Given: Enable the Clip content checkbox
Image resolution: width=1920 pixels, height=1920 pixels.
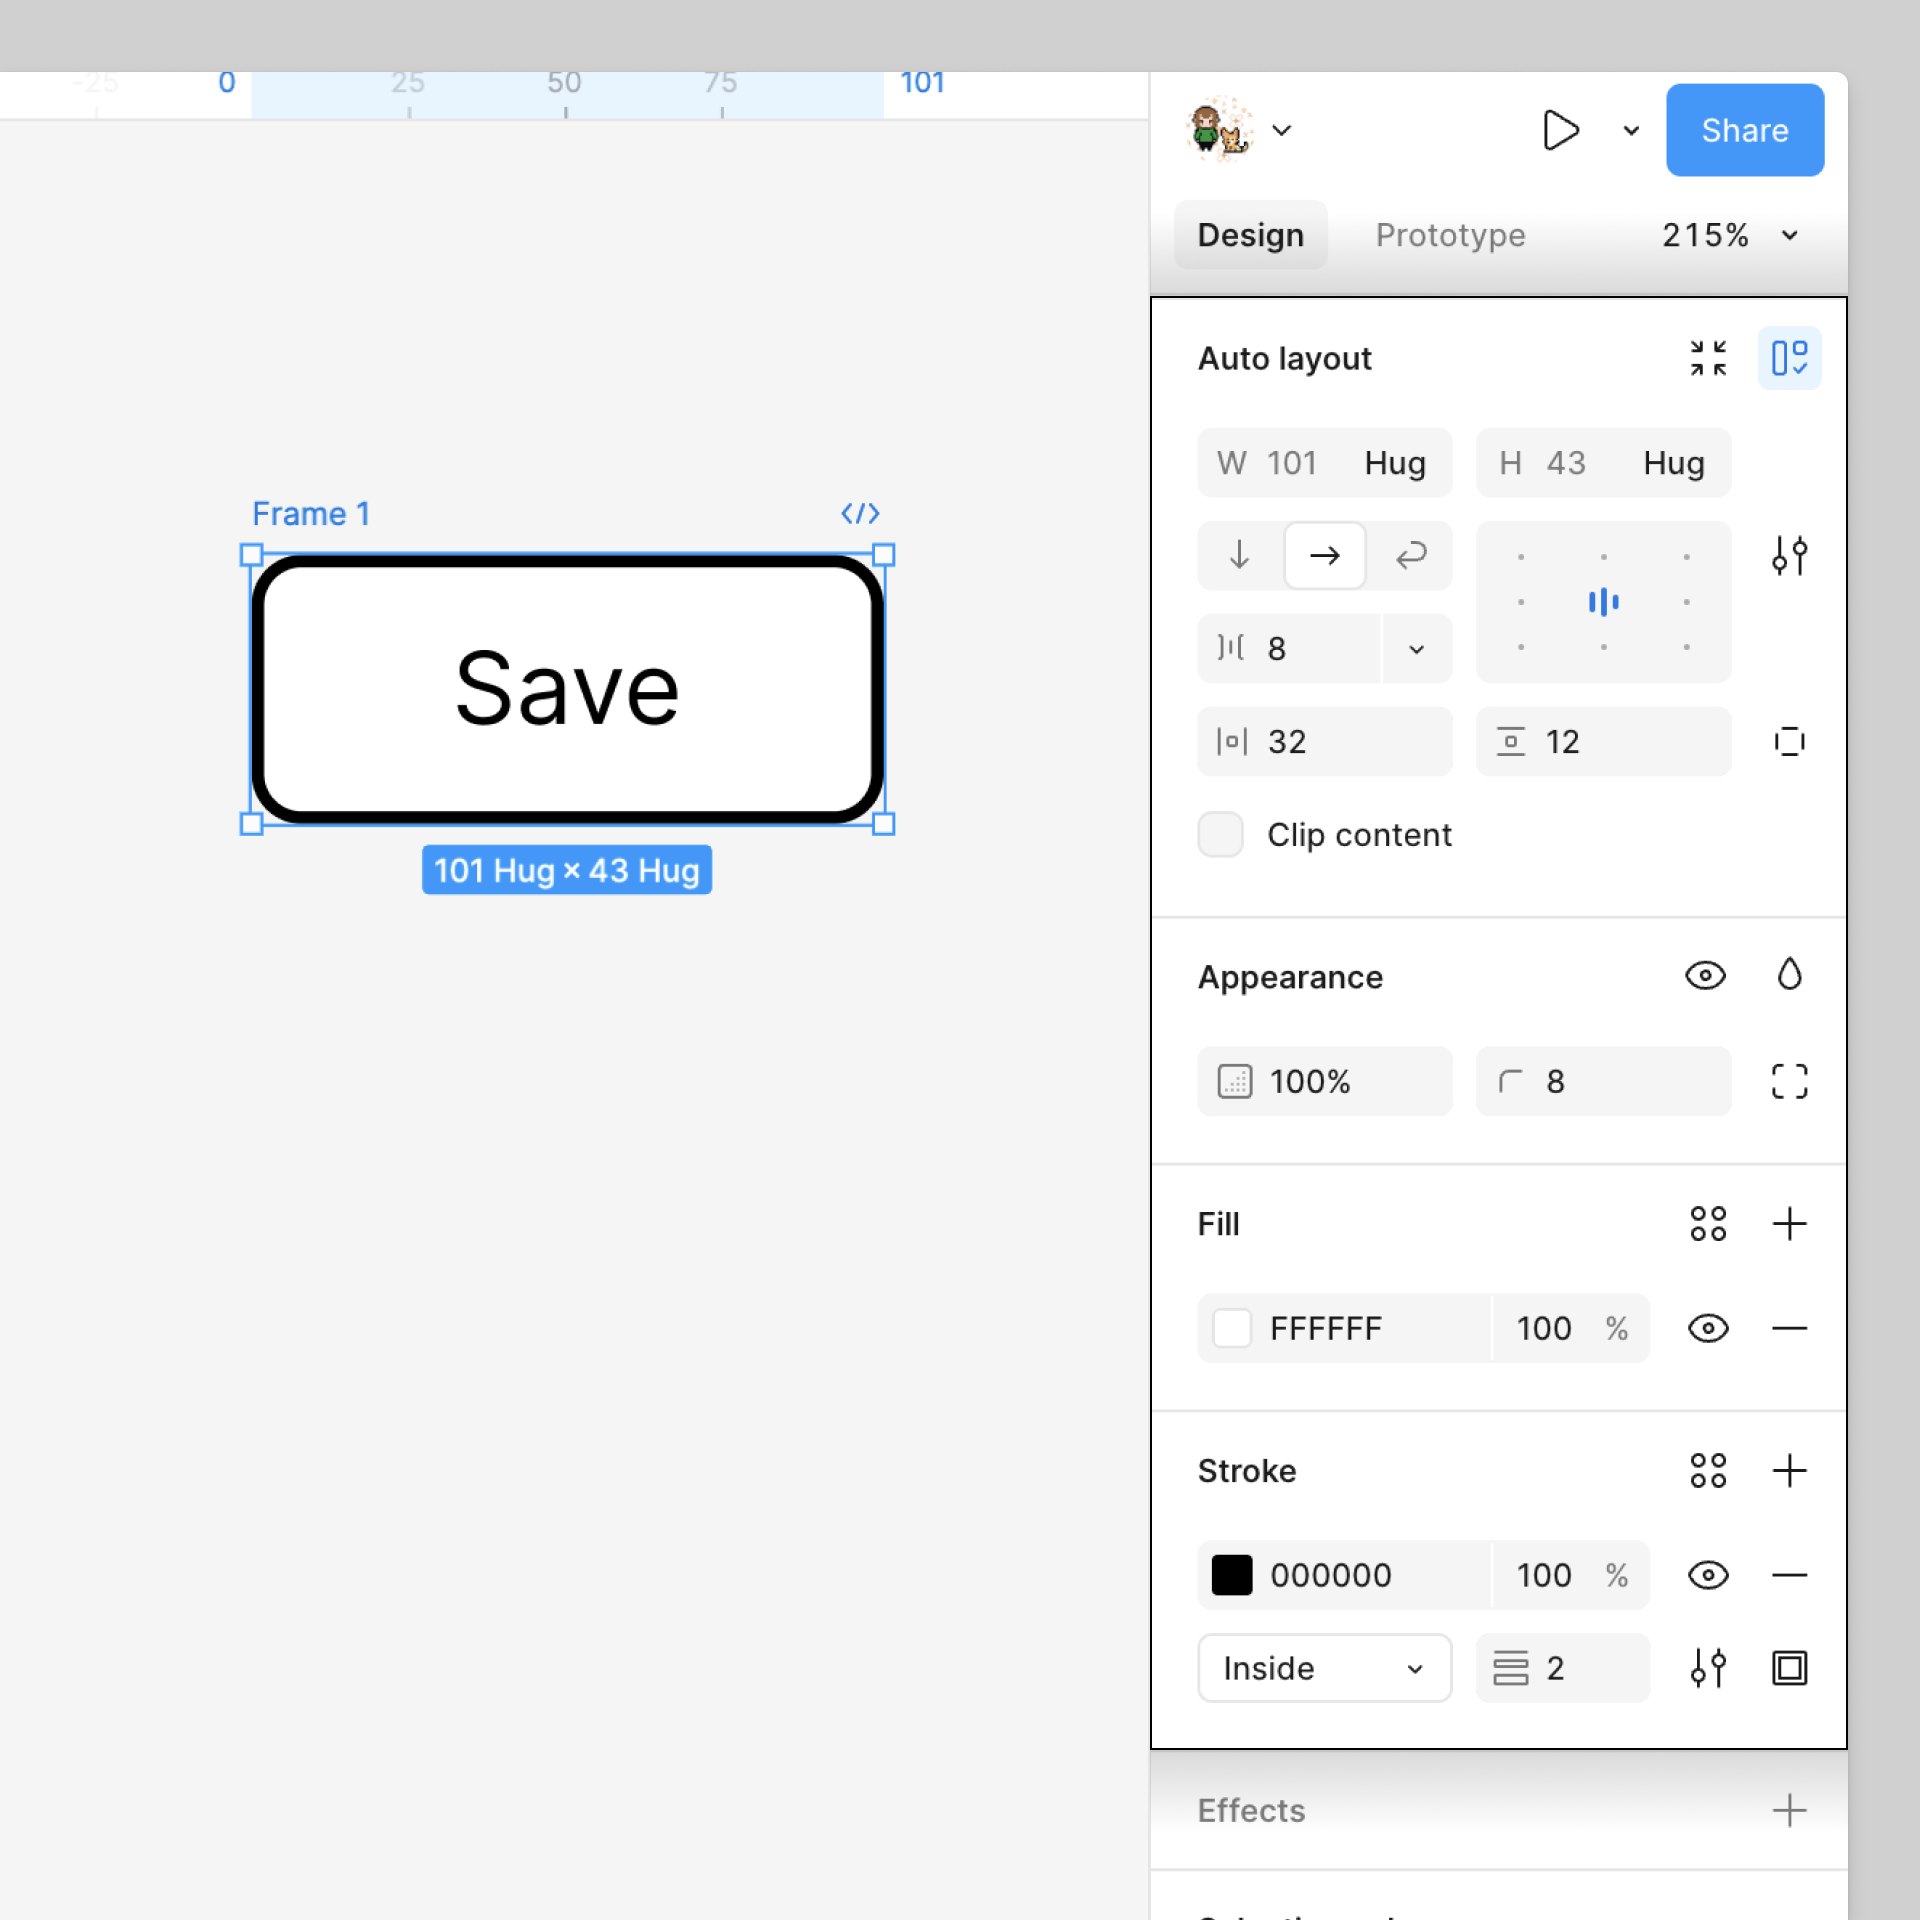Looking at the screenshot, I should (1220, 834).
